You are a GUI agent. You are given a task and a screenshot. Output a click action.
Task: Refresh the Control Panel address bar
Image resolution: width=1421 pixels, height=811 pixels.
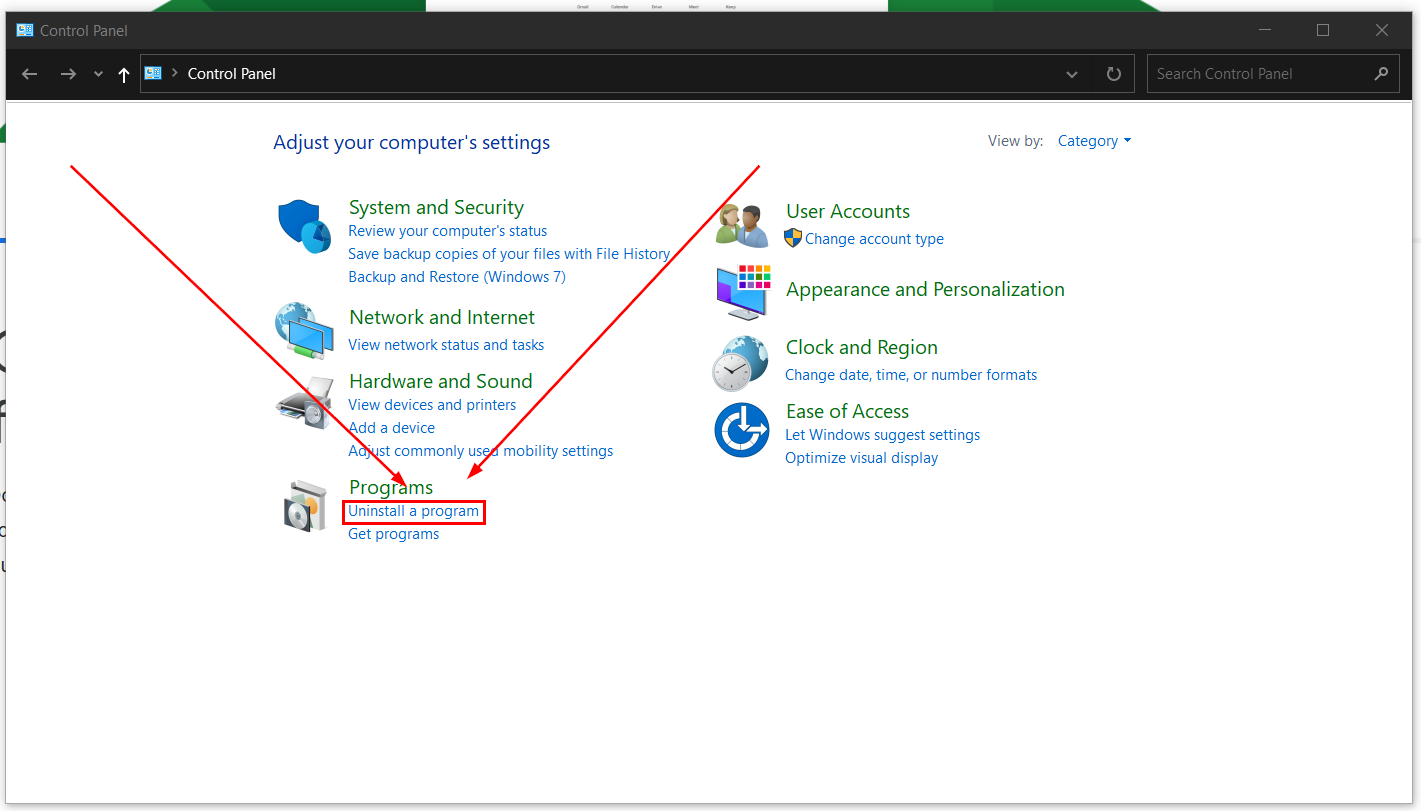1113,74
